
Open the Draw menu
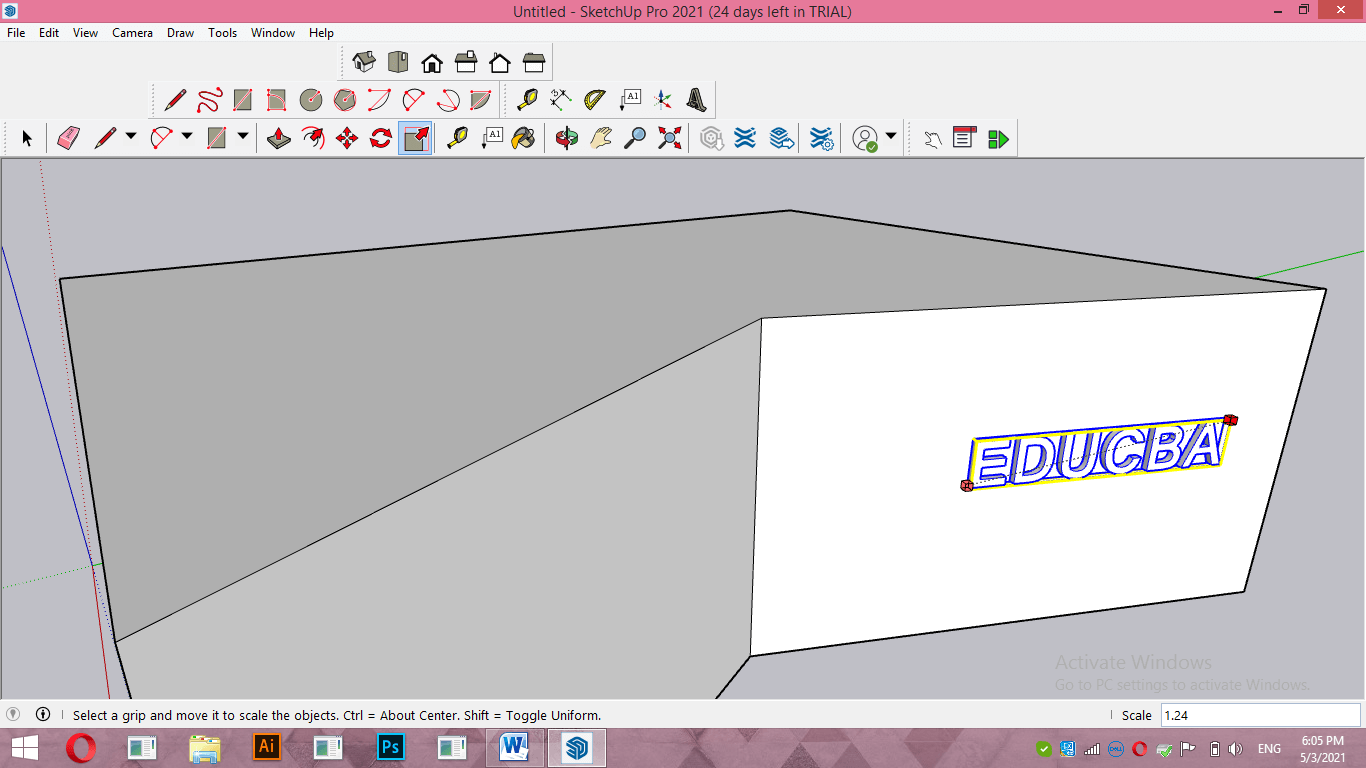click(180, 33)
